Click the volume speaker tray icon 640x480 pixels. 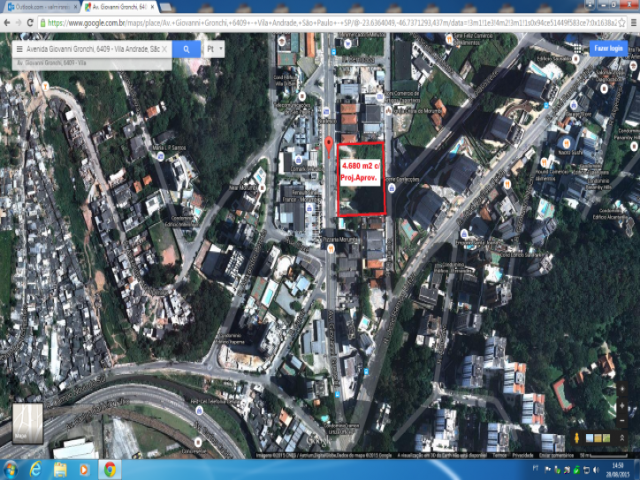pos(595,469)
